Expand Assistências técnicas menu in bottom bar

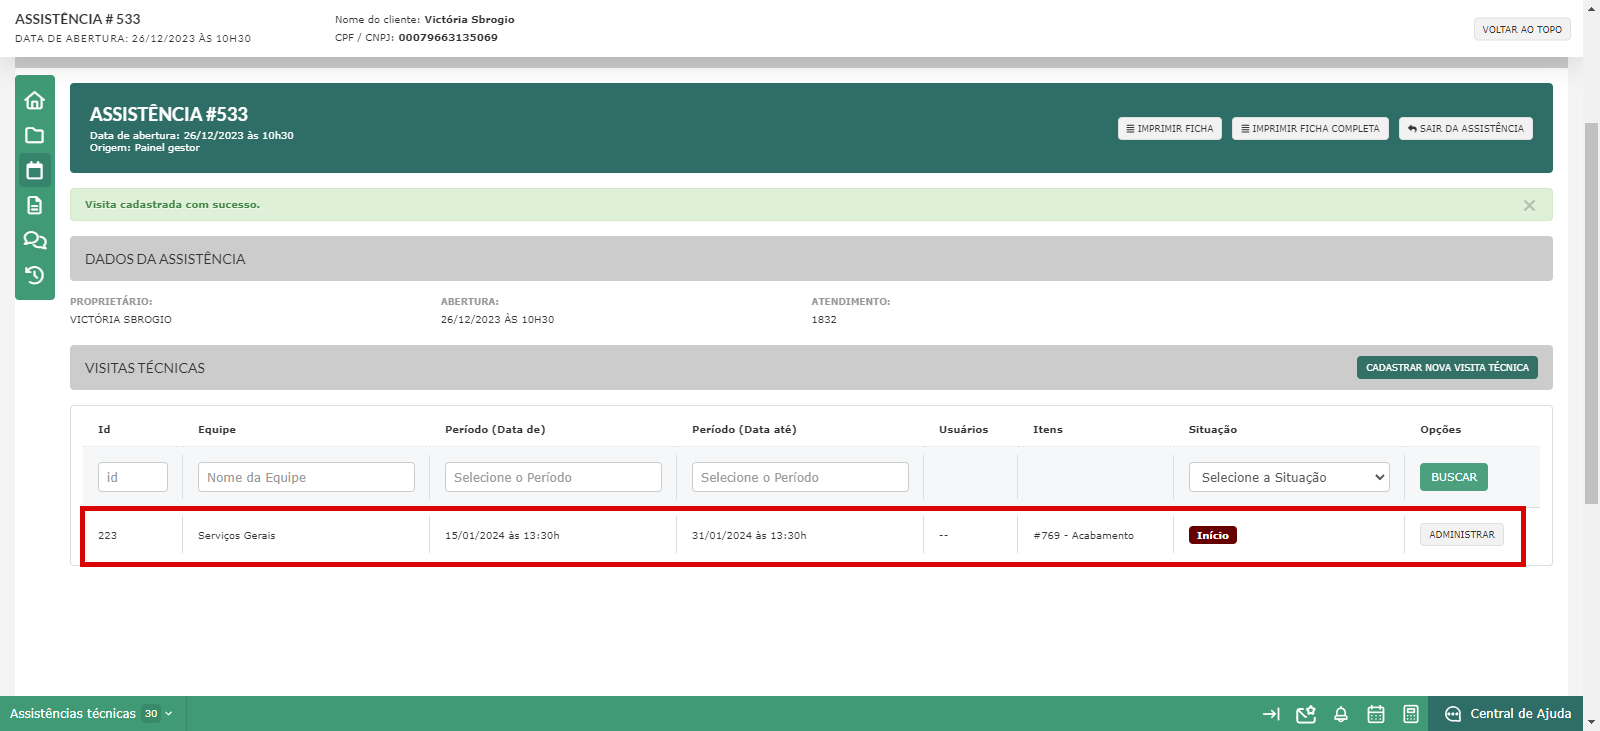[x=92, y=714]
